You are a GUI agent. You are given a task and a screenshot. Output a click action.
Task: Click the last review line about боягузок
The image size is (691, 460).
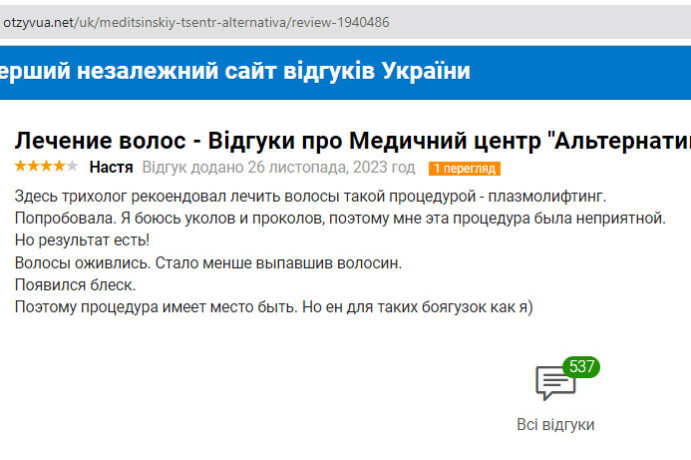tap(274, 307)
